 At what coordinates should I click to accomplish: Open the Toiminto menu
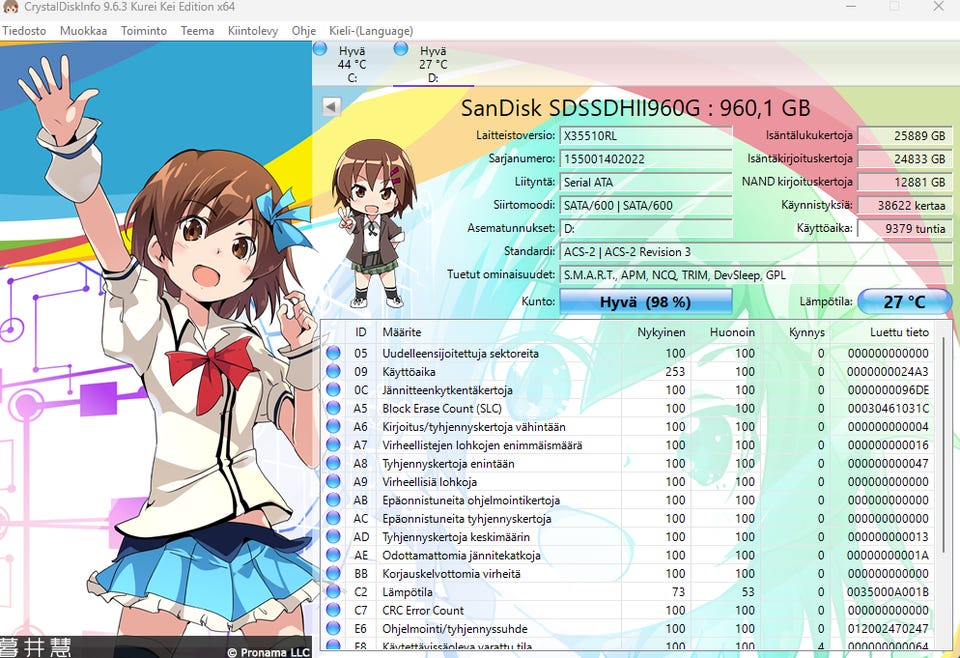point(144,31)
